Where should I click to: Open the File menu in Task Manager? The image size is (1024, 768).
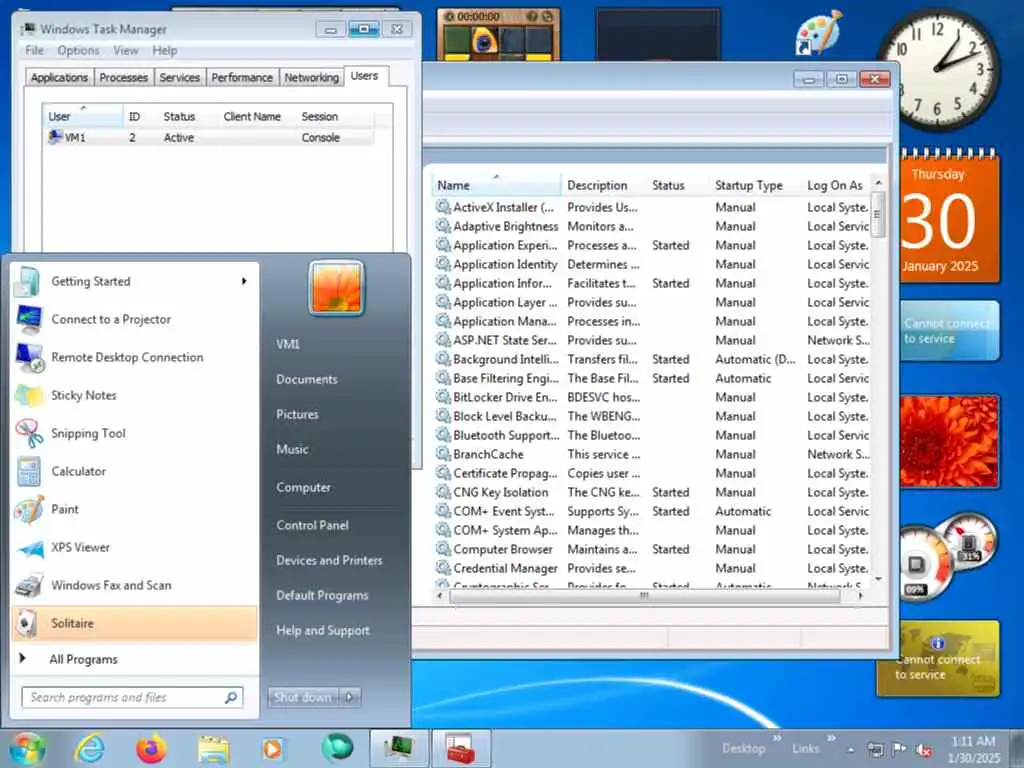point(34,50)
